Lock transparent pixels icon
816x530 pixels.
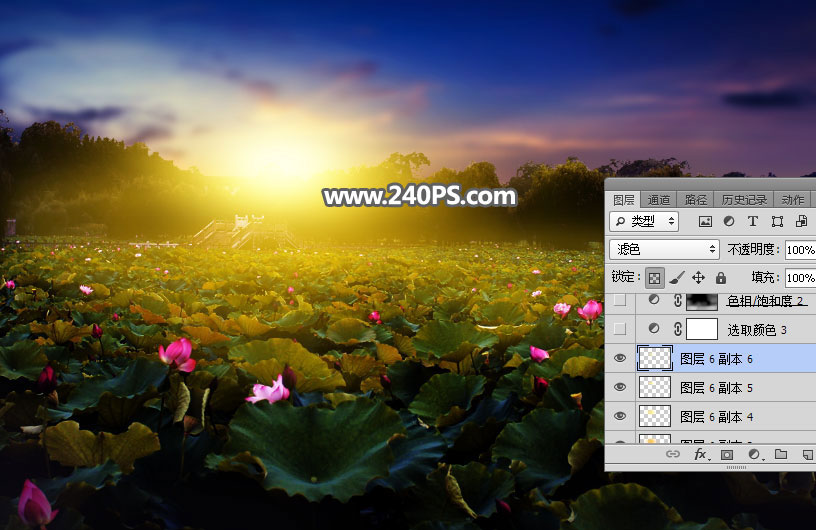pyautogui.click(x=655, y=278)
